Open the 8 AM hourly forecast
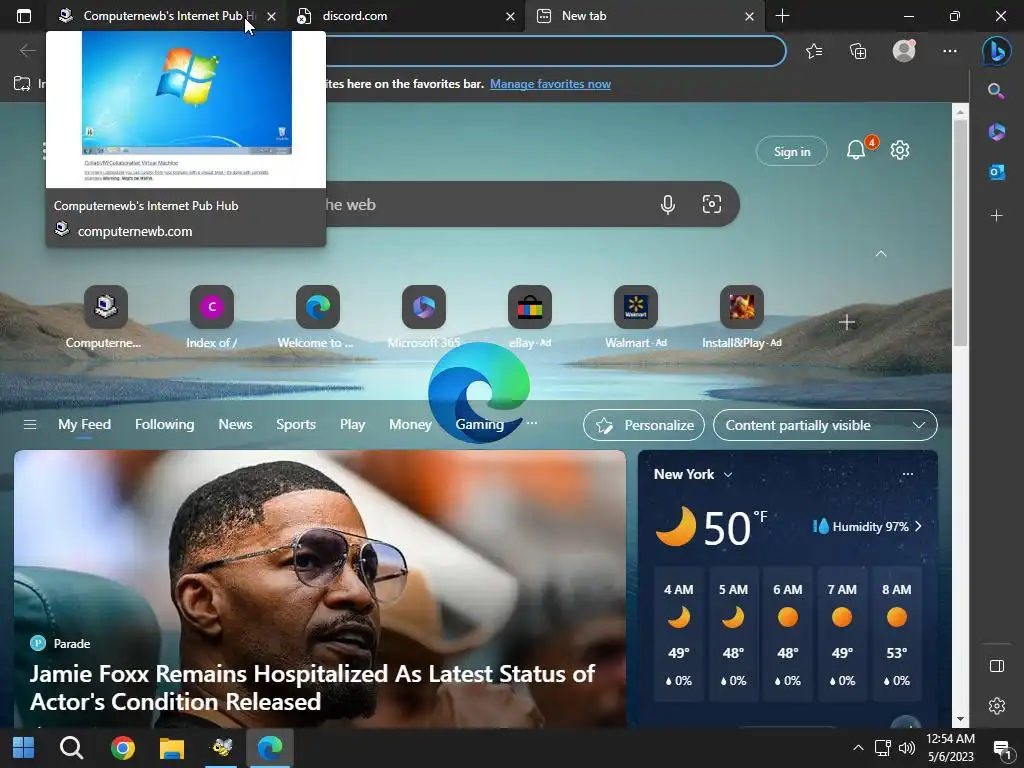 tap(896, 633)
